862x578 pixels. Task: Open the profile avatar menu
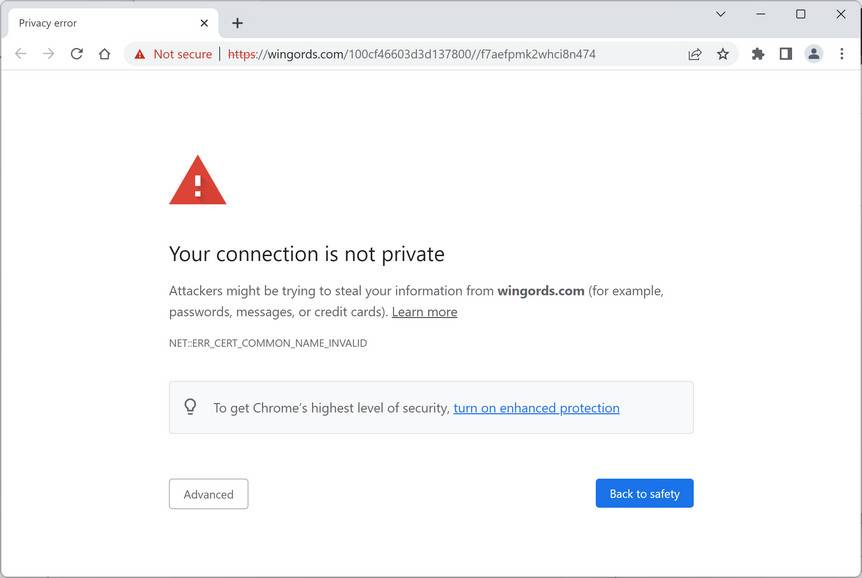(814, 54)
